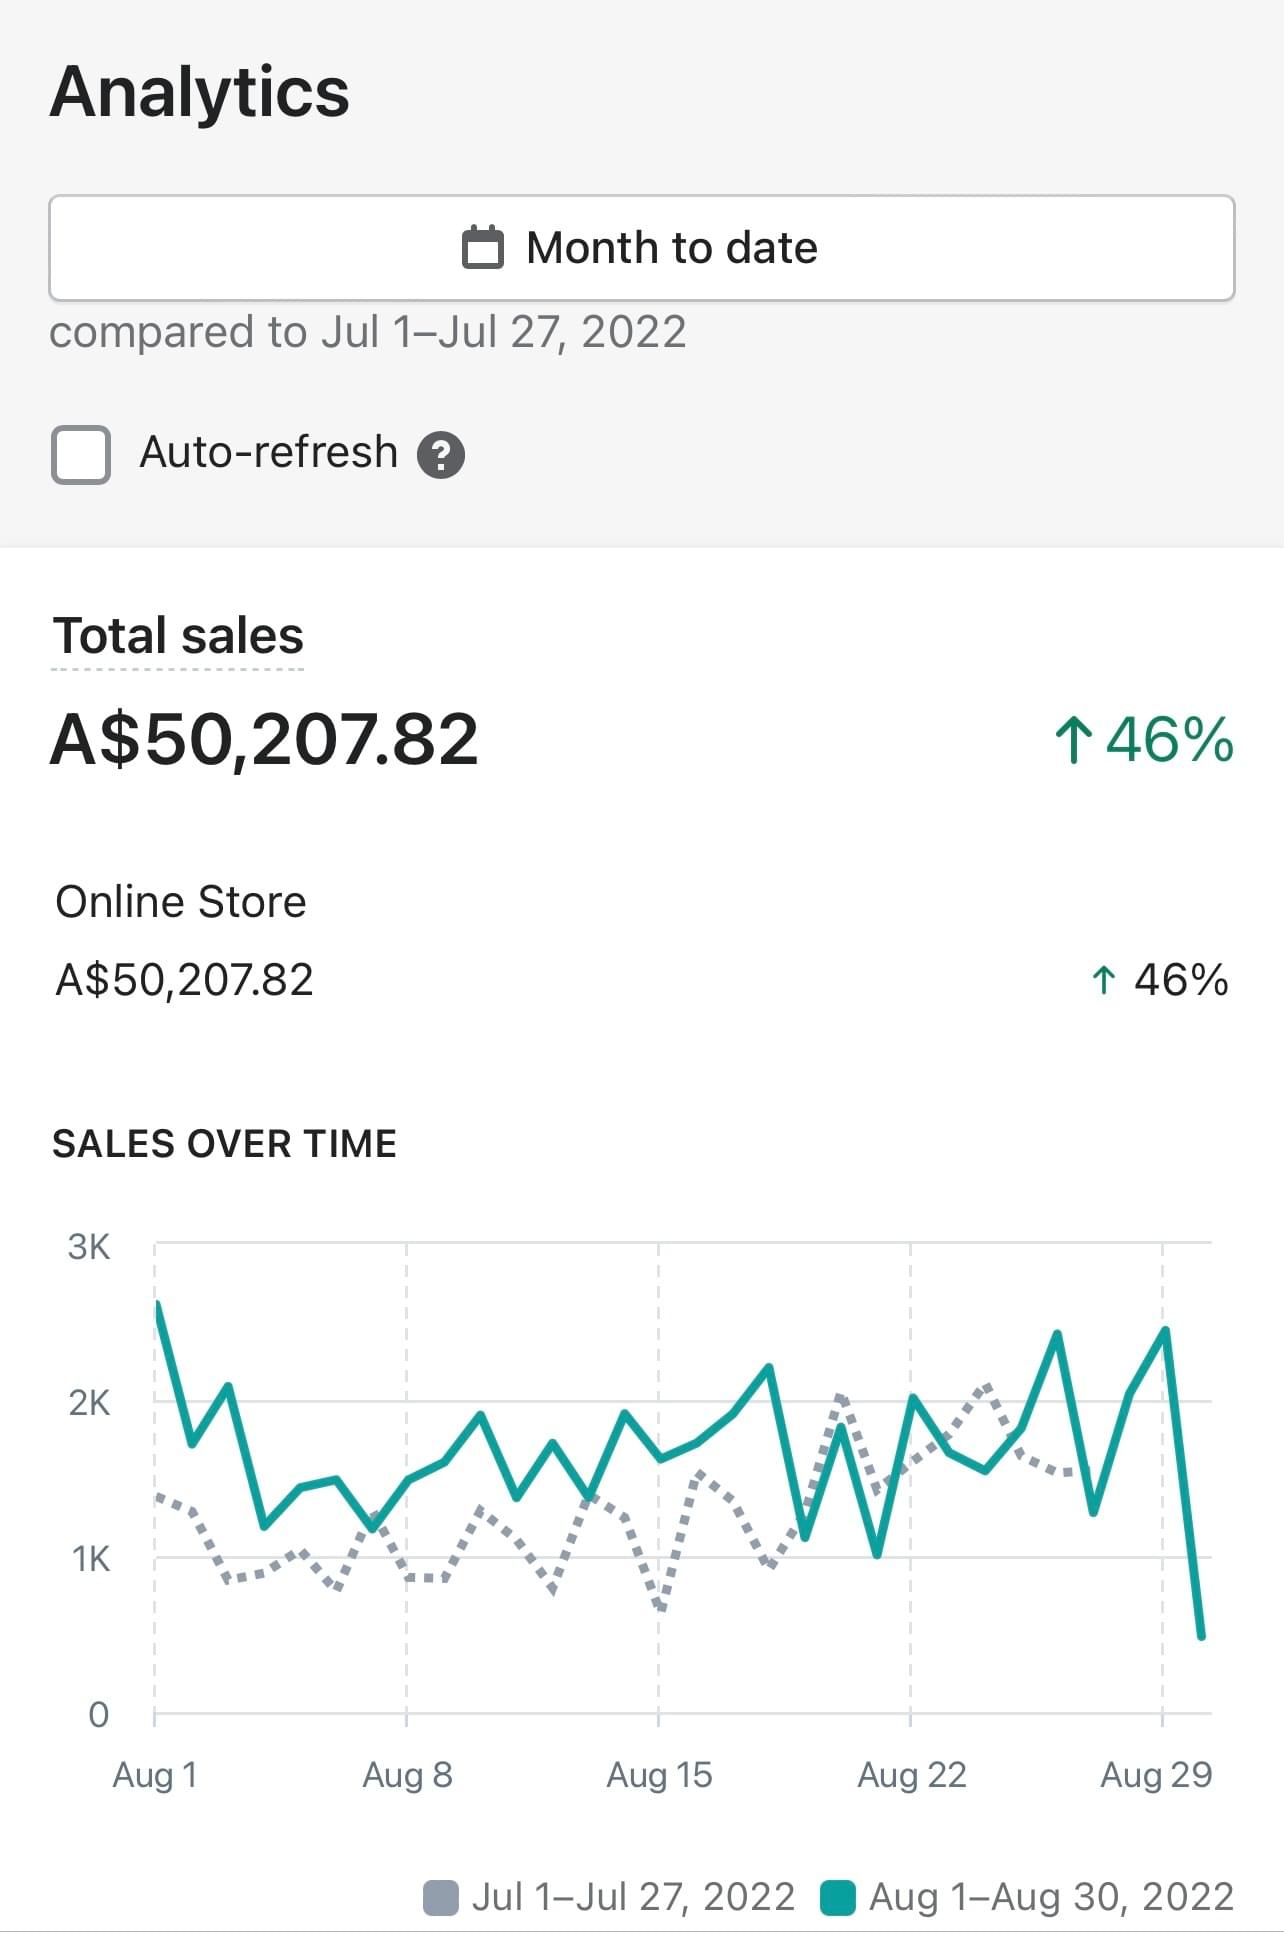Click the gray Jul 1–Jul 27 legend swatch
The image size is (1284, 1942).
[x=441, y=1897]
